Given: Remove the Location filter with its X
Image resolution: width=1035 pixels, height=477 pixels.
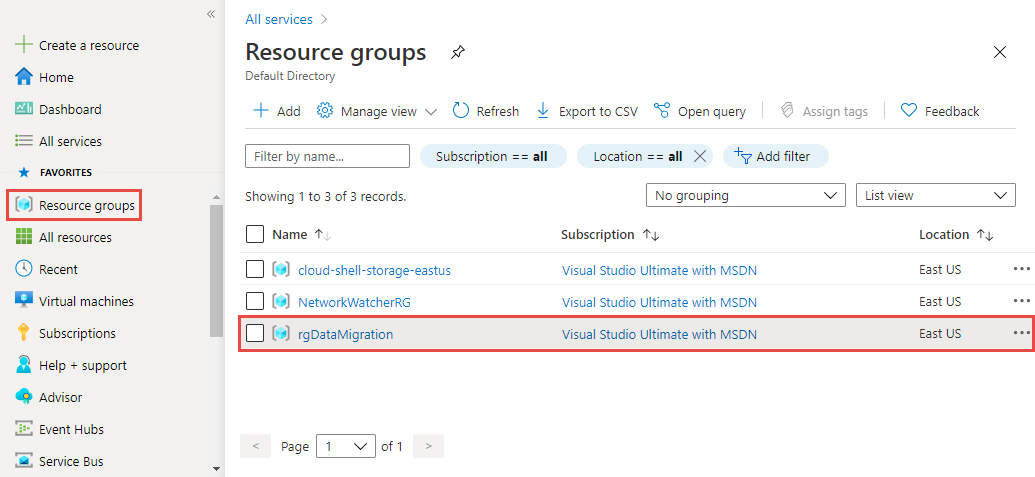Looking at the screenshot, I should coord(700,156).
